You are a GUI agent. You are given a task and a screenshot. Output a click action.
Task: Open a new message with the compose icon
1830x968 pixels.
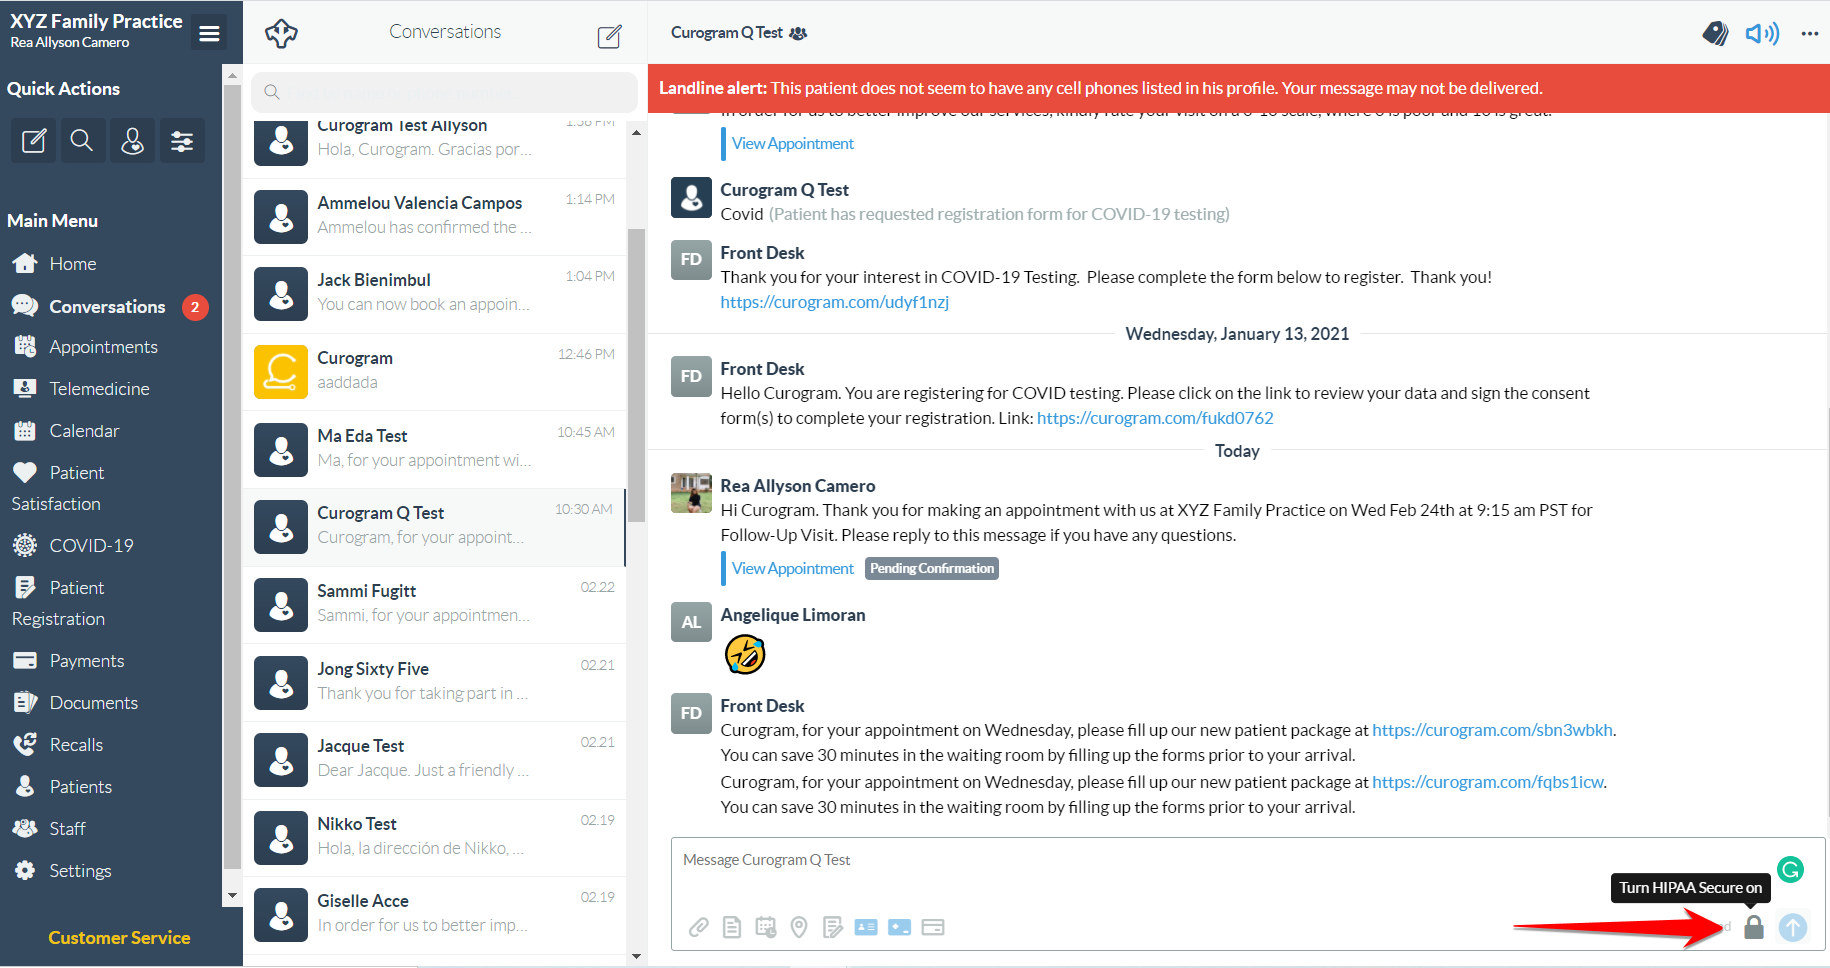pos(609,35)
